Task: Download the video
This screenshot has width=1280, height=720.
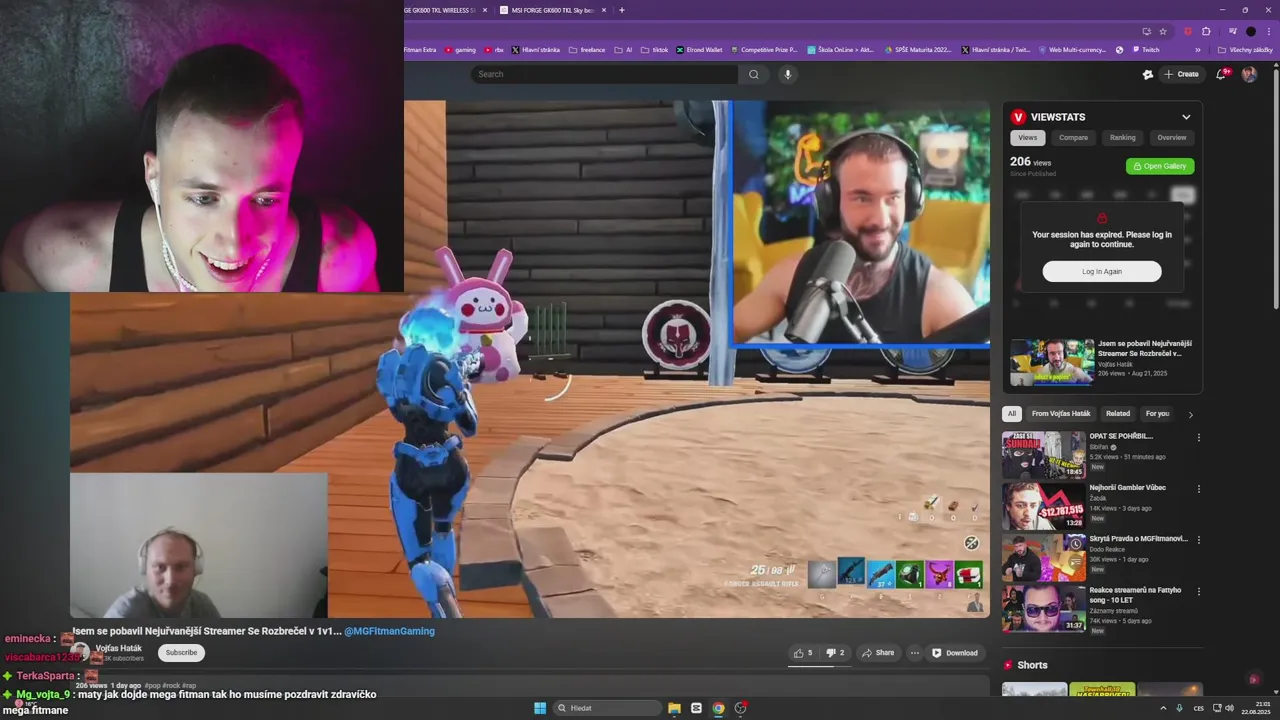Action: coord(955,653)
